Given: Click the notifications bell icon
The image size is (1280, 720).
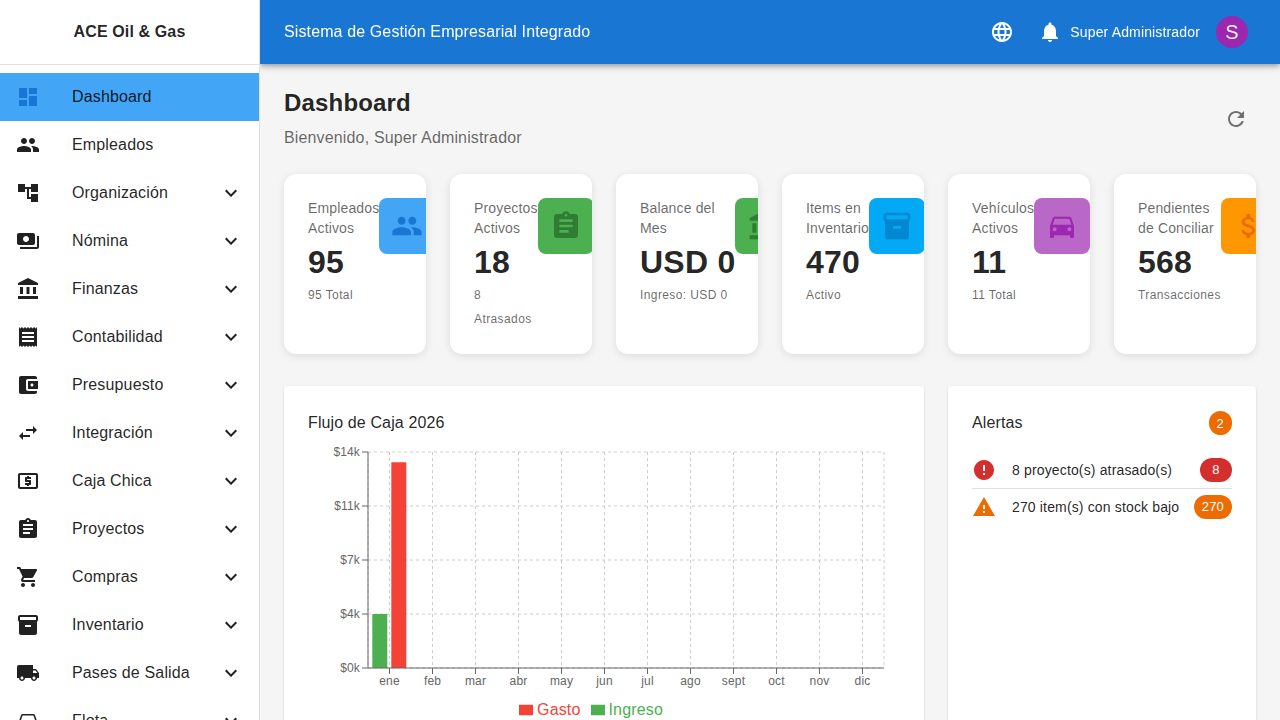Looking at the screenshot, I should 1049,31.
